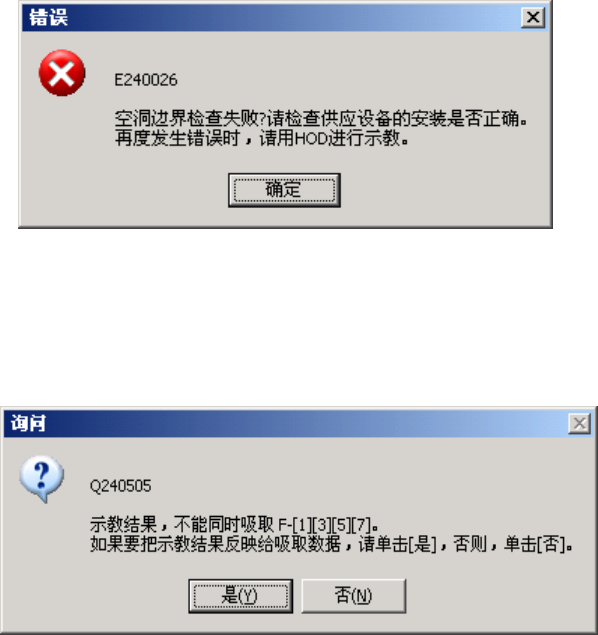Click the 错误 title text label
Image resolution: width=598 pixels, height=635 pixels.
coord(48,17)
